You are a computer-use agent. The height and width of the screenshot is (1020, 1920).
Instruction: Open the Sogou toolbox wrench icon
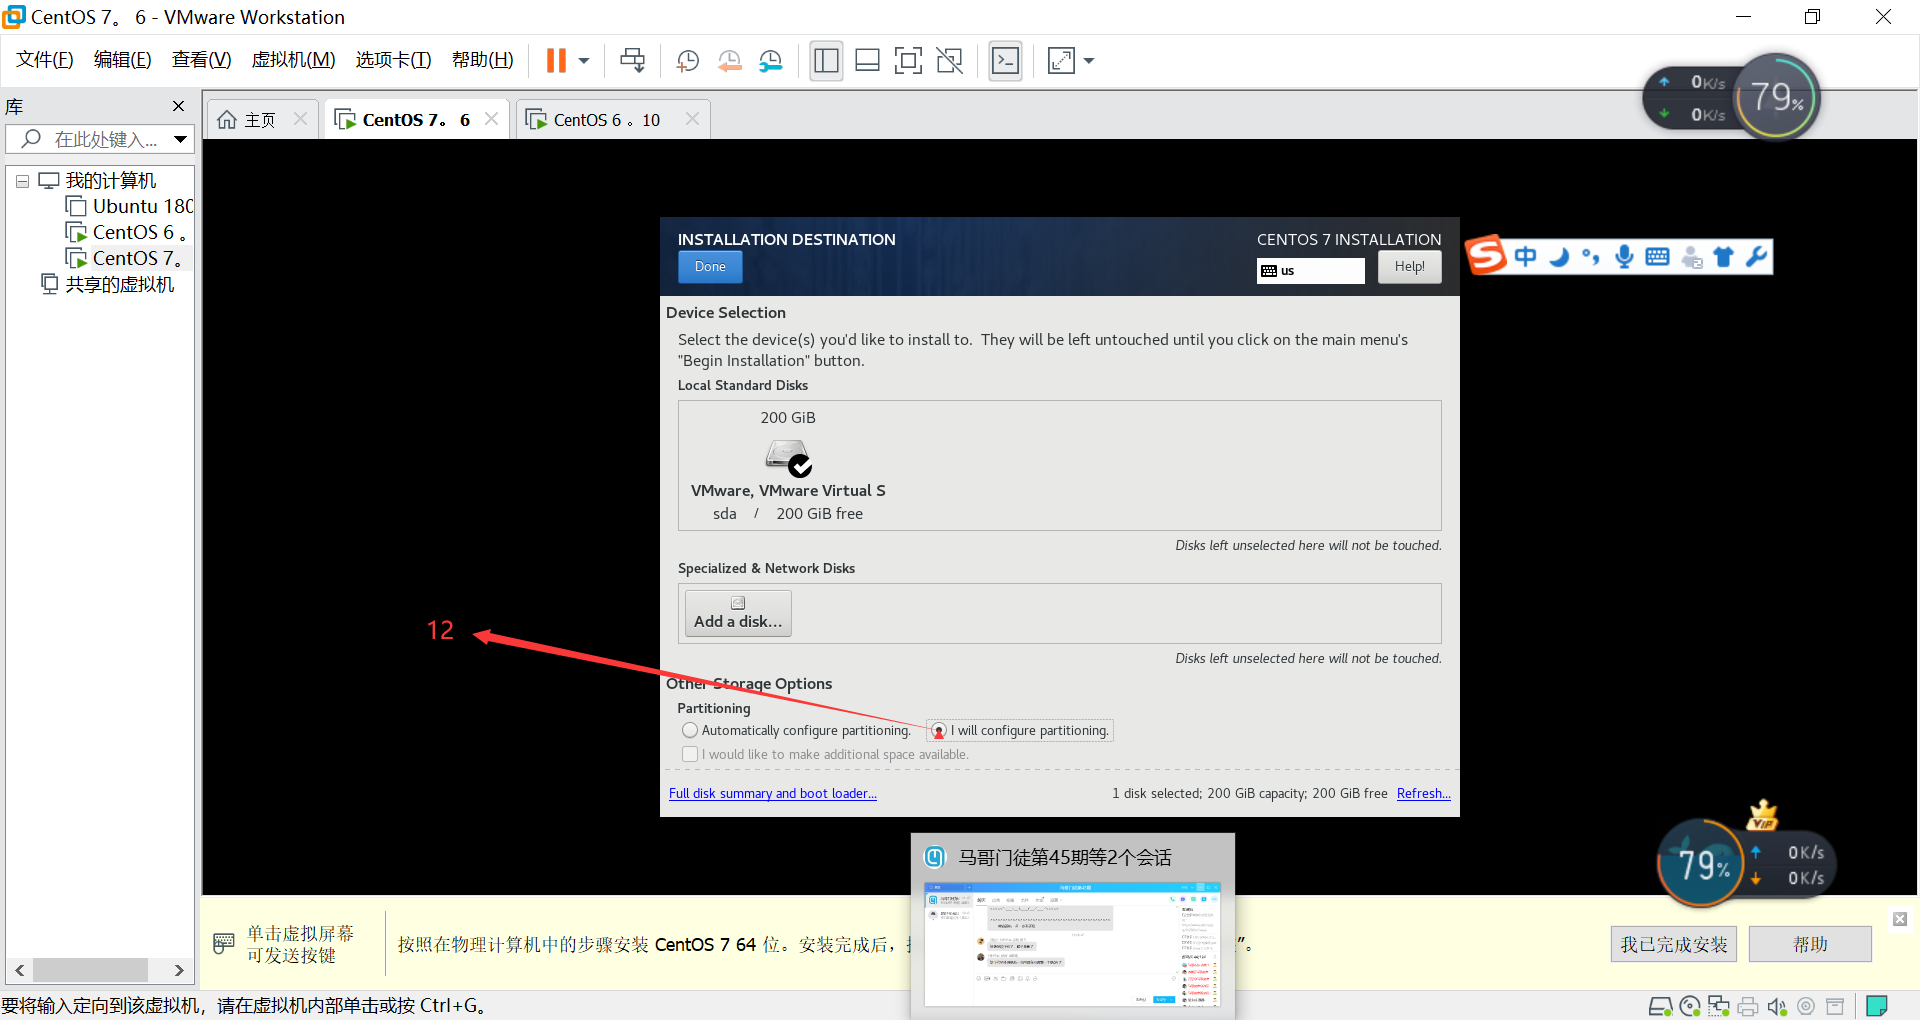(x=1756, y=257)
